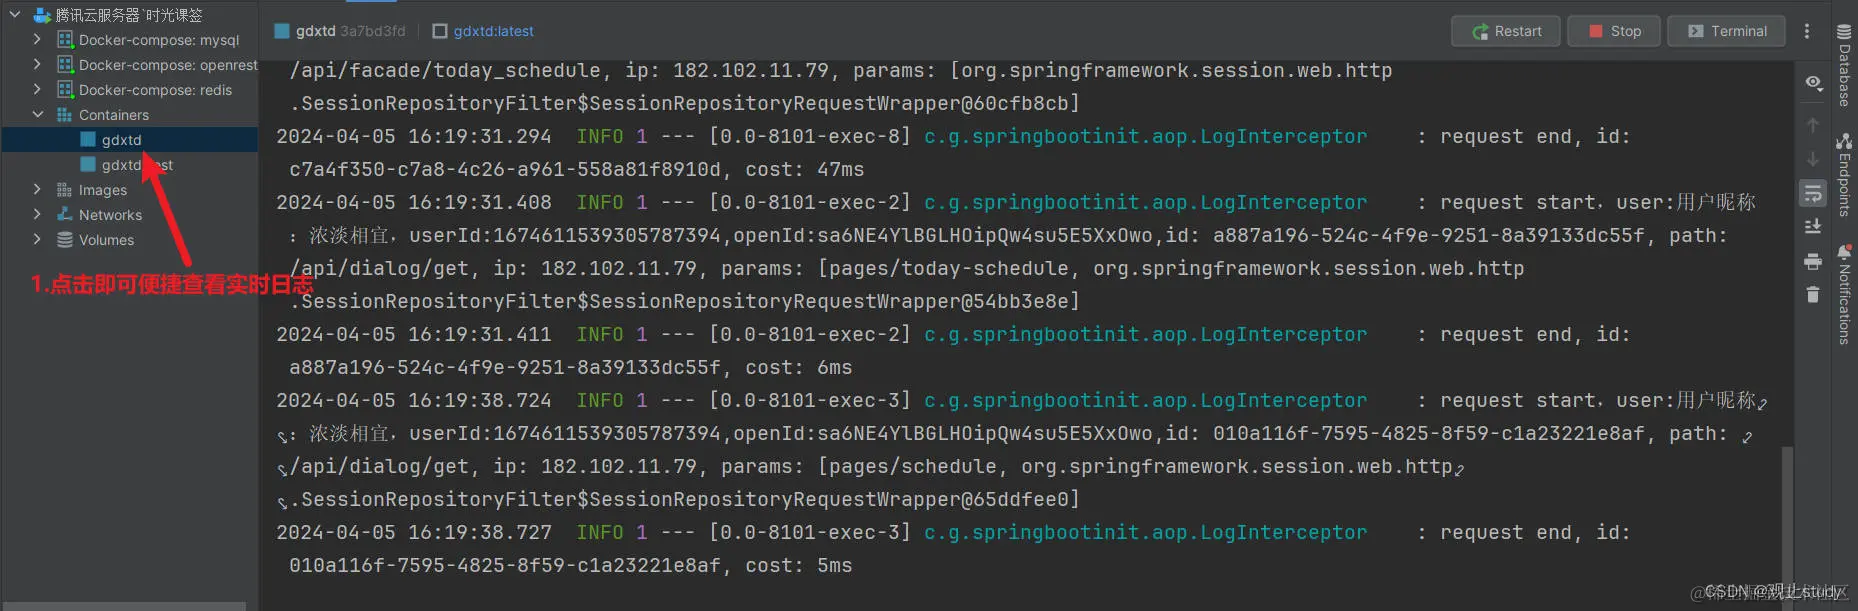1858x611 pixels.
Task: Click the services tree horizontal scrollbar
Action: pyautogui.click(x=123, y=606)
